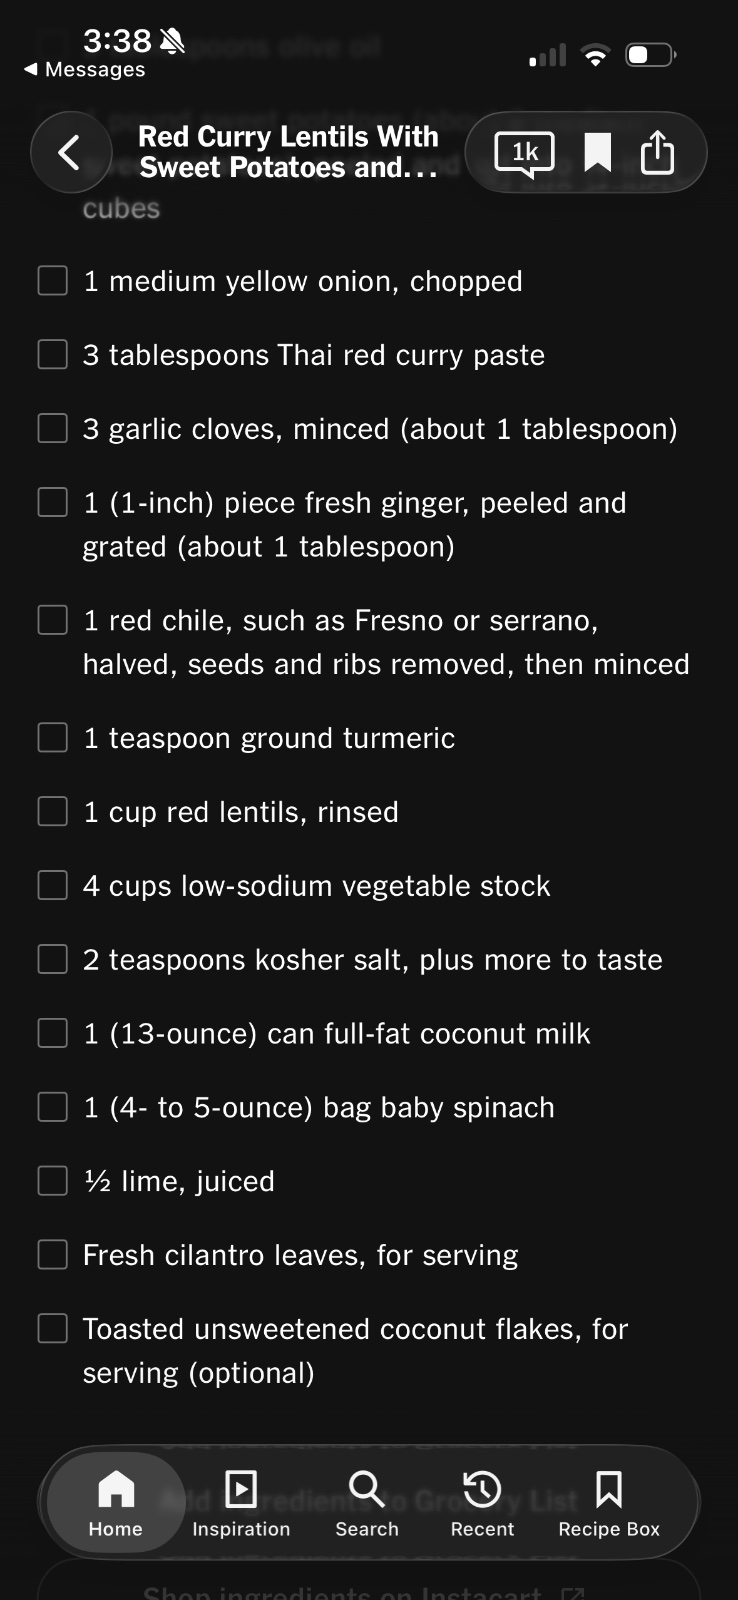Mark baby spinach ingredient as checked
This screenshot has width=738, height=1600.
53,1108
